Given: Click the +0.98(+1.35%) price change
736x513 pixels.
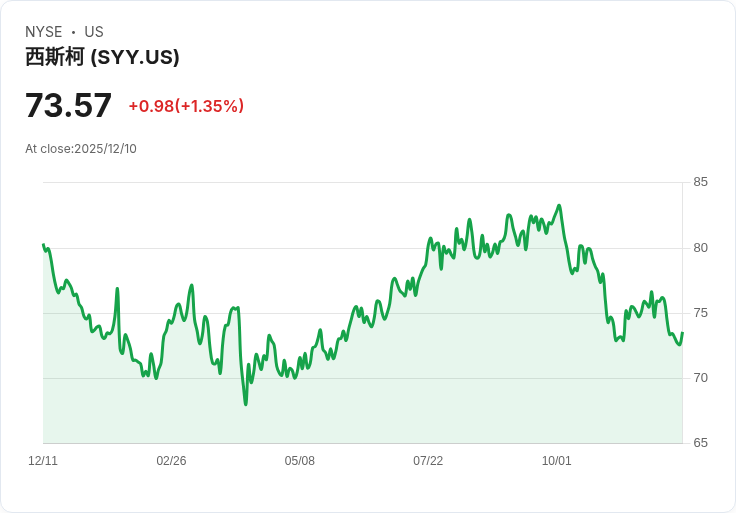Looking at the screenshot, I should (x=186, y=106).
